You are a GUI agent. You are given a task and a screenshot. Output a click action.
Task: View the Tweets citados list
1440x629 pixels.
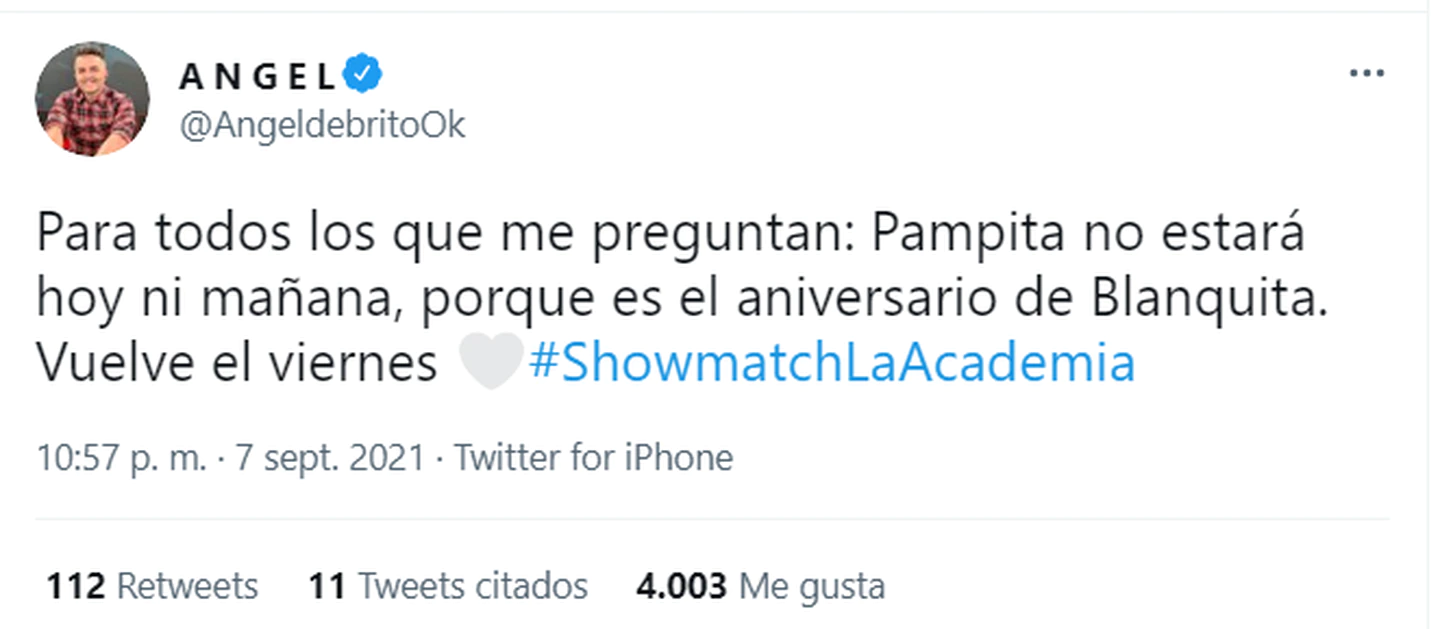(448, 585)
